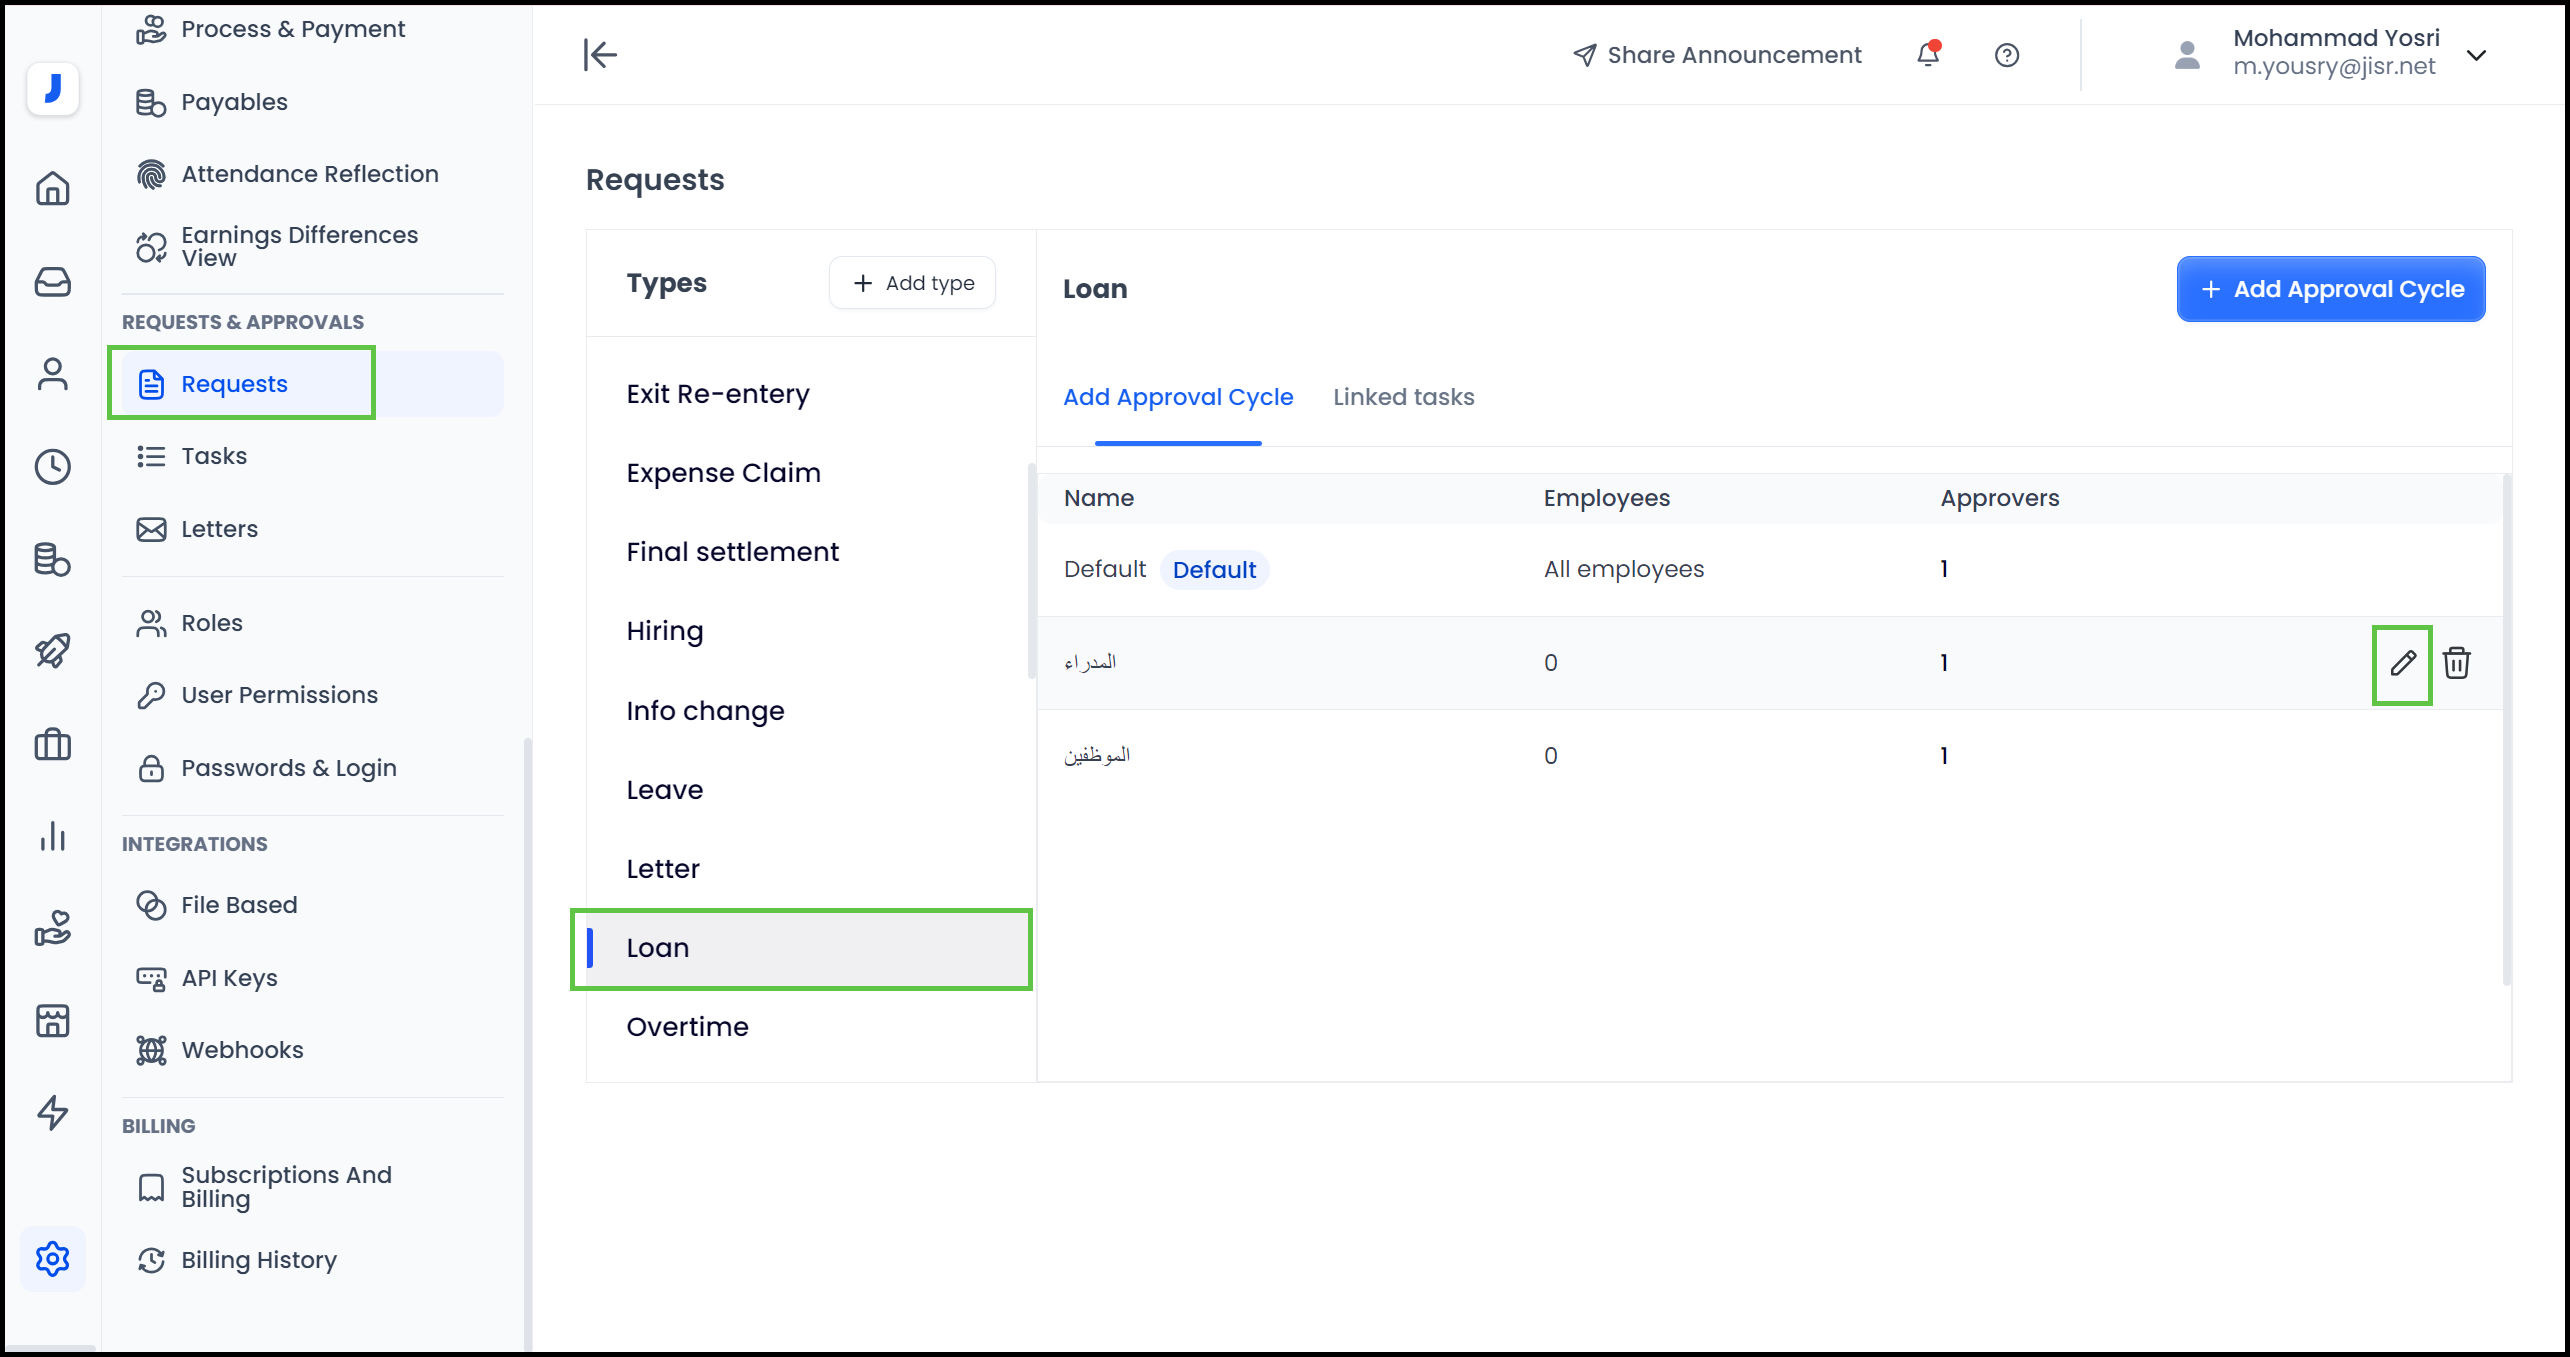Collapse the sidebar with the arrow icon
Image resolution: width=2570 pixels, height=1357 pixels.
[600, 55]
